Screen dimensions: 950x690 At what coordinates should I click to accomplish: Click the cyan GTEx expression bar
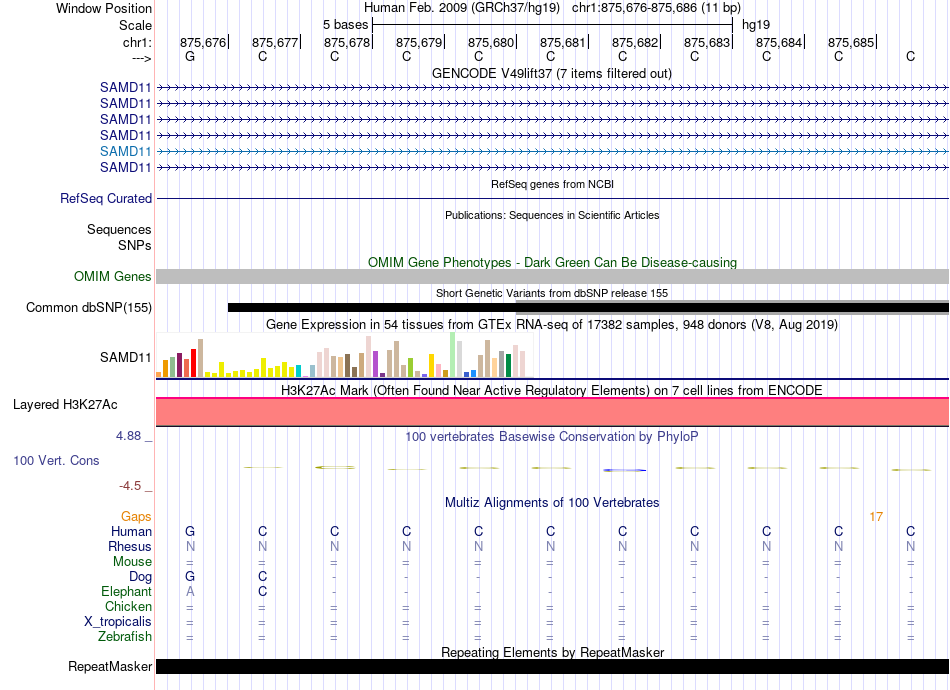coord(298,371)
